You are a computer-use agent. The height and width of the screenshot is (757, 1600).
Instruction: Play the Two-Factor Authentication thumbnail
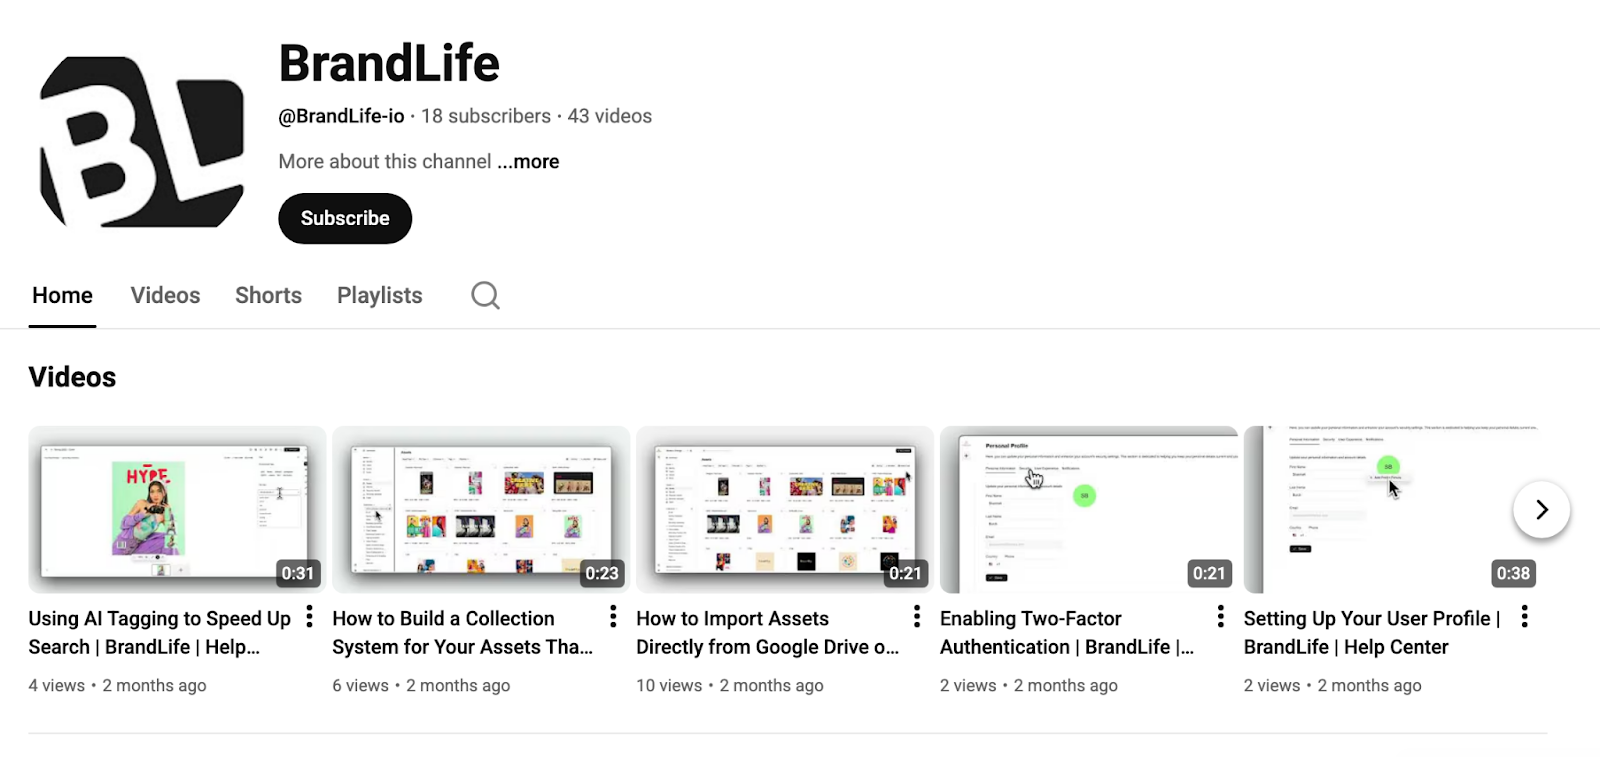point(1089,510)
